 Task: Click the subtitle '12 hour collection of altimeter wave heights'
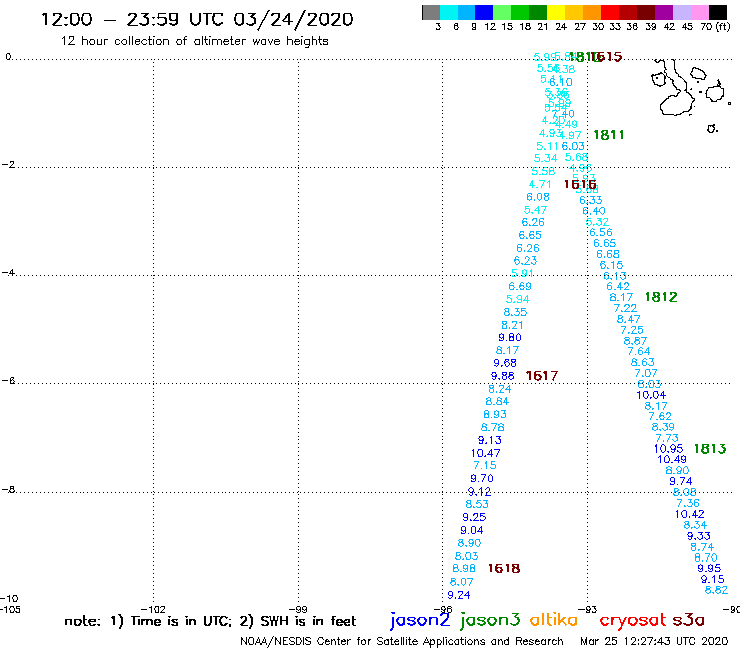pos(194,41)
